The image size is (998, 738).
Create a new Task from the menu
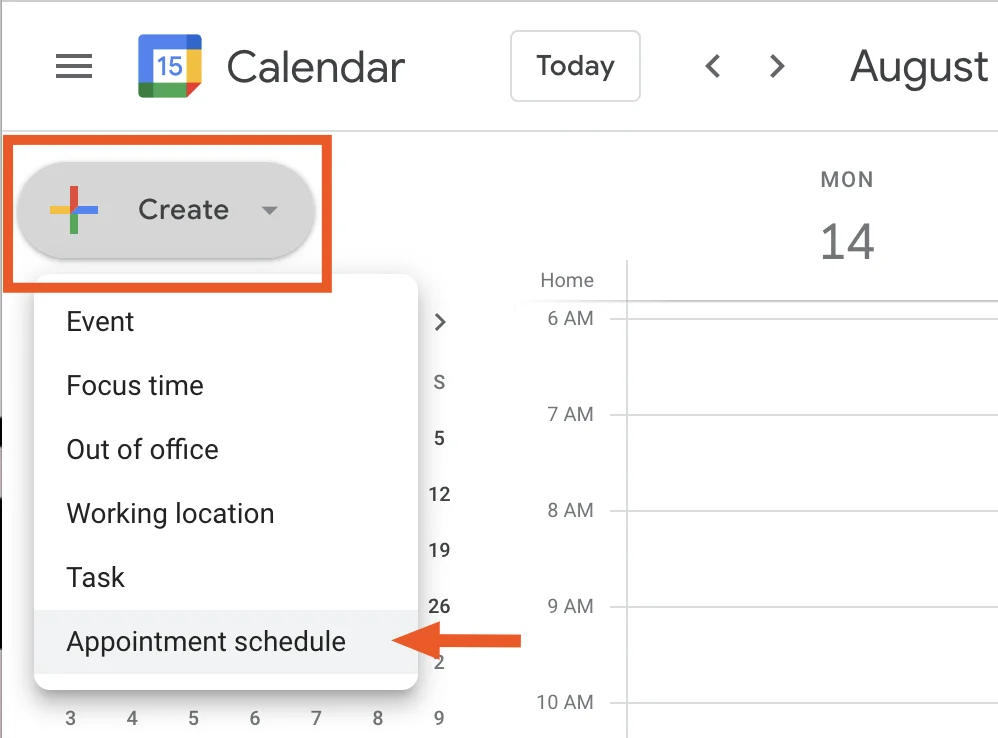[x=95, y=577]
